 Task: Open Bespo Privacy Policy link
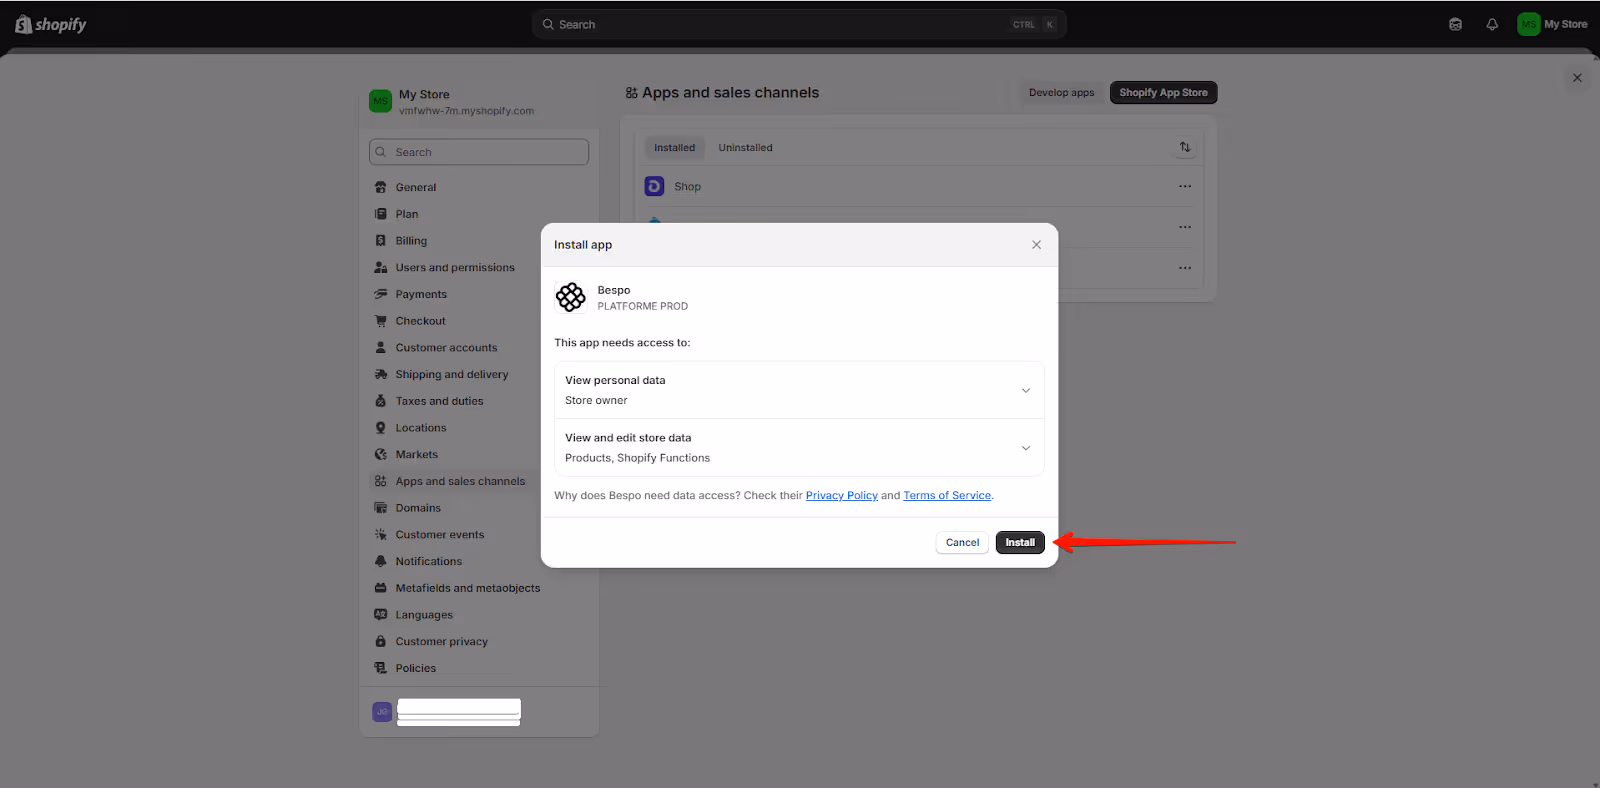click(841, 495)
